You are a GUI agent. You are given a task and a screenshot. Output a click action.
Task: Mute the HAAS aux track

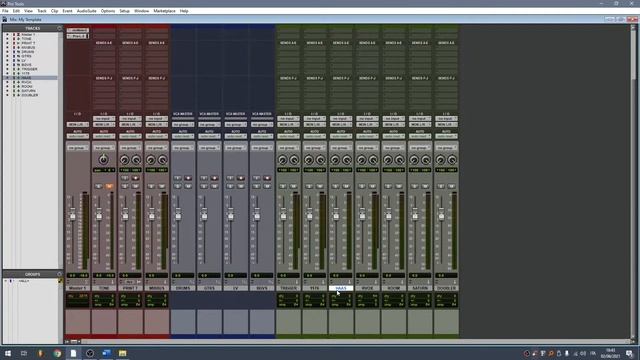tap(346, 186)
